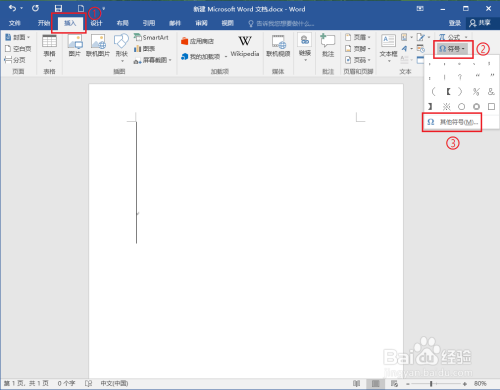Insert a text box (文本框)

tap(388, 48)
